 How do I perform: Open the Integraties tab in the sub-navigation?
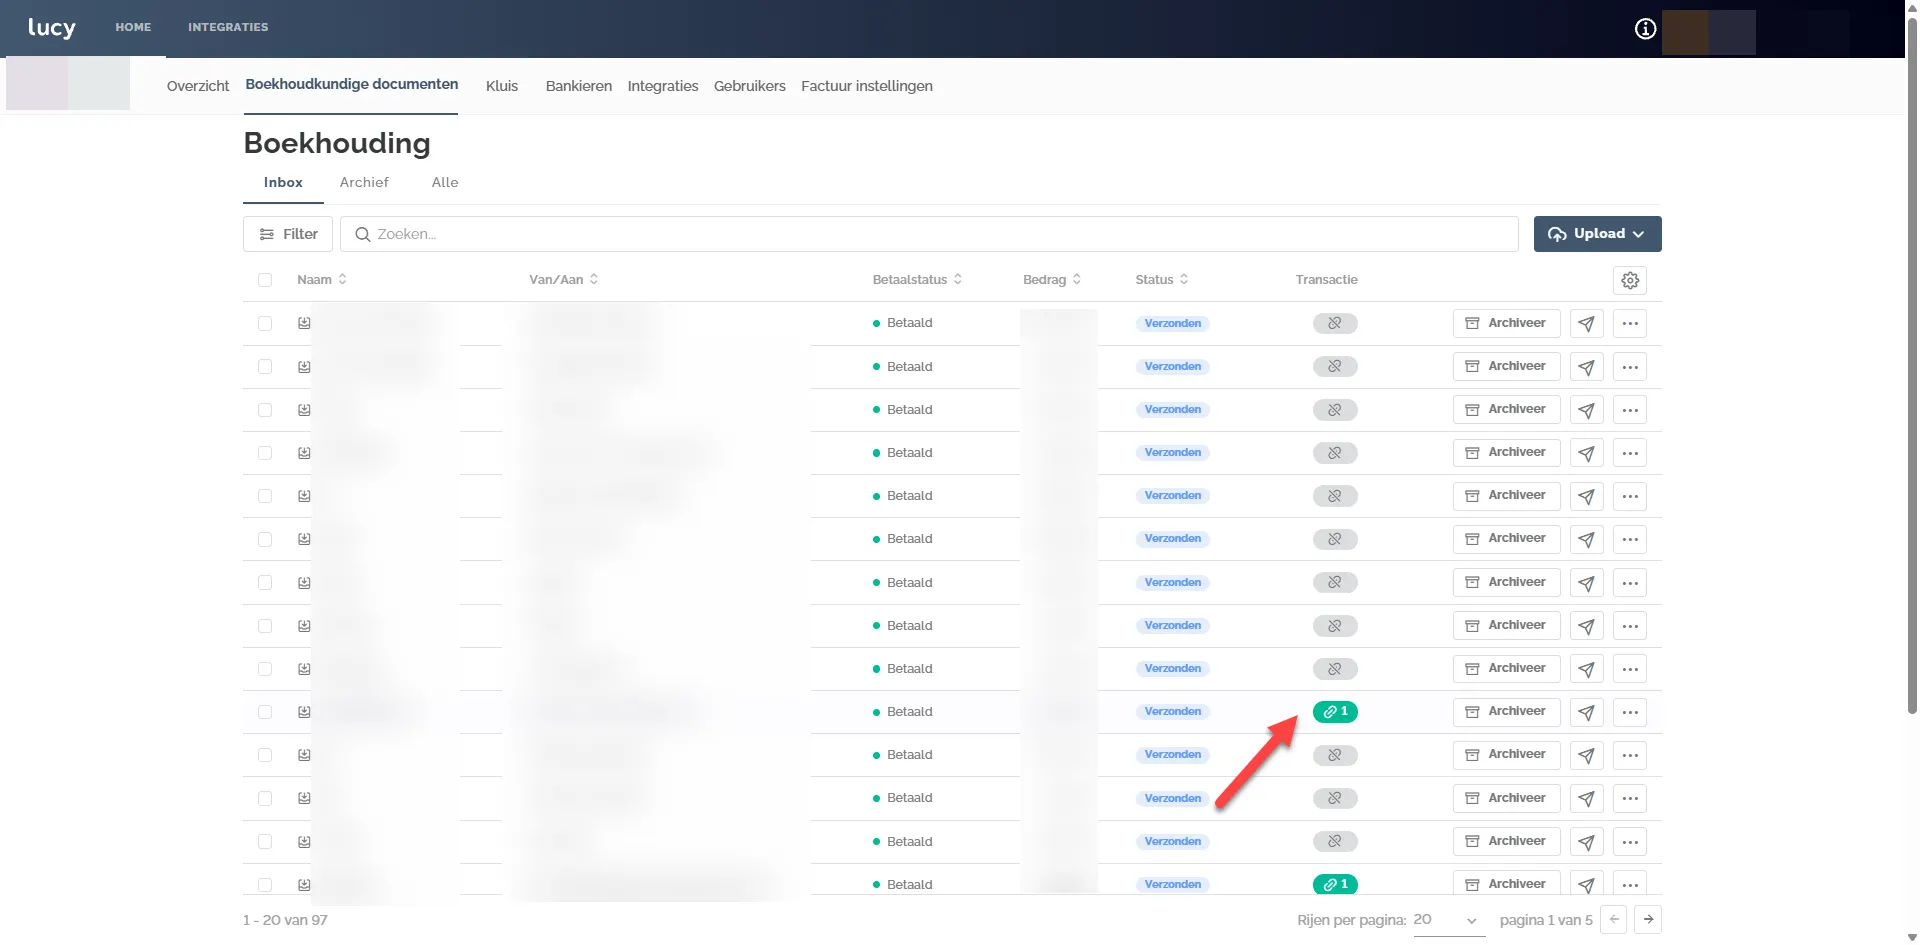663,86
